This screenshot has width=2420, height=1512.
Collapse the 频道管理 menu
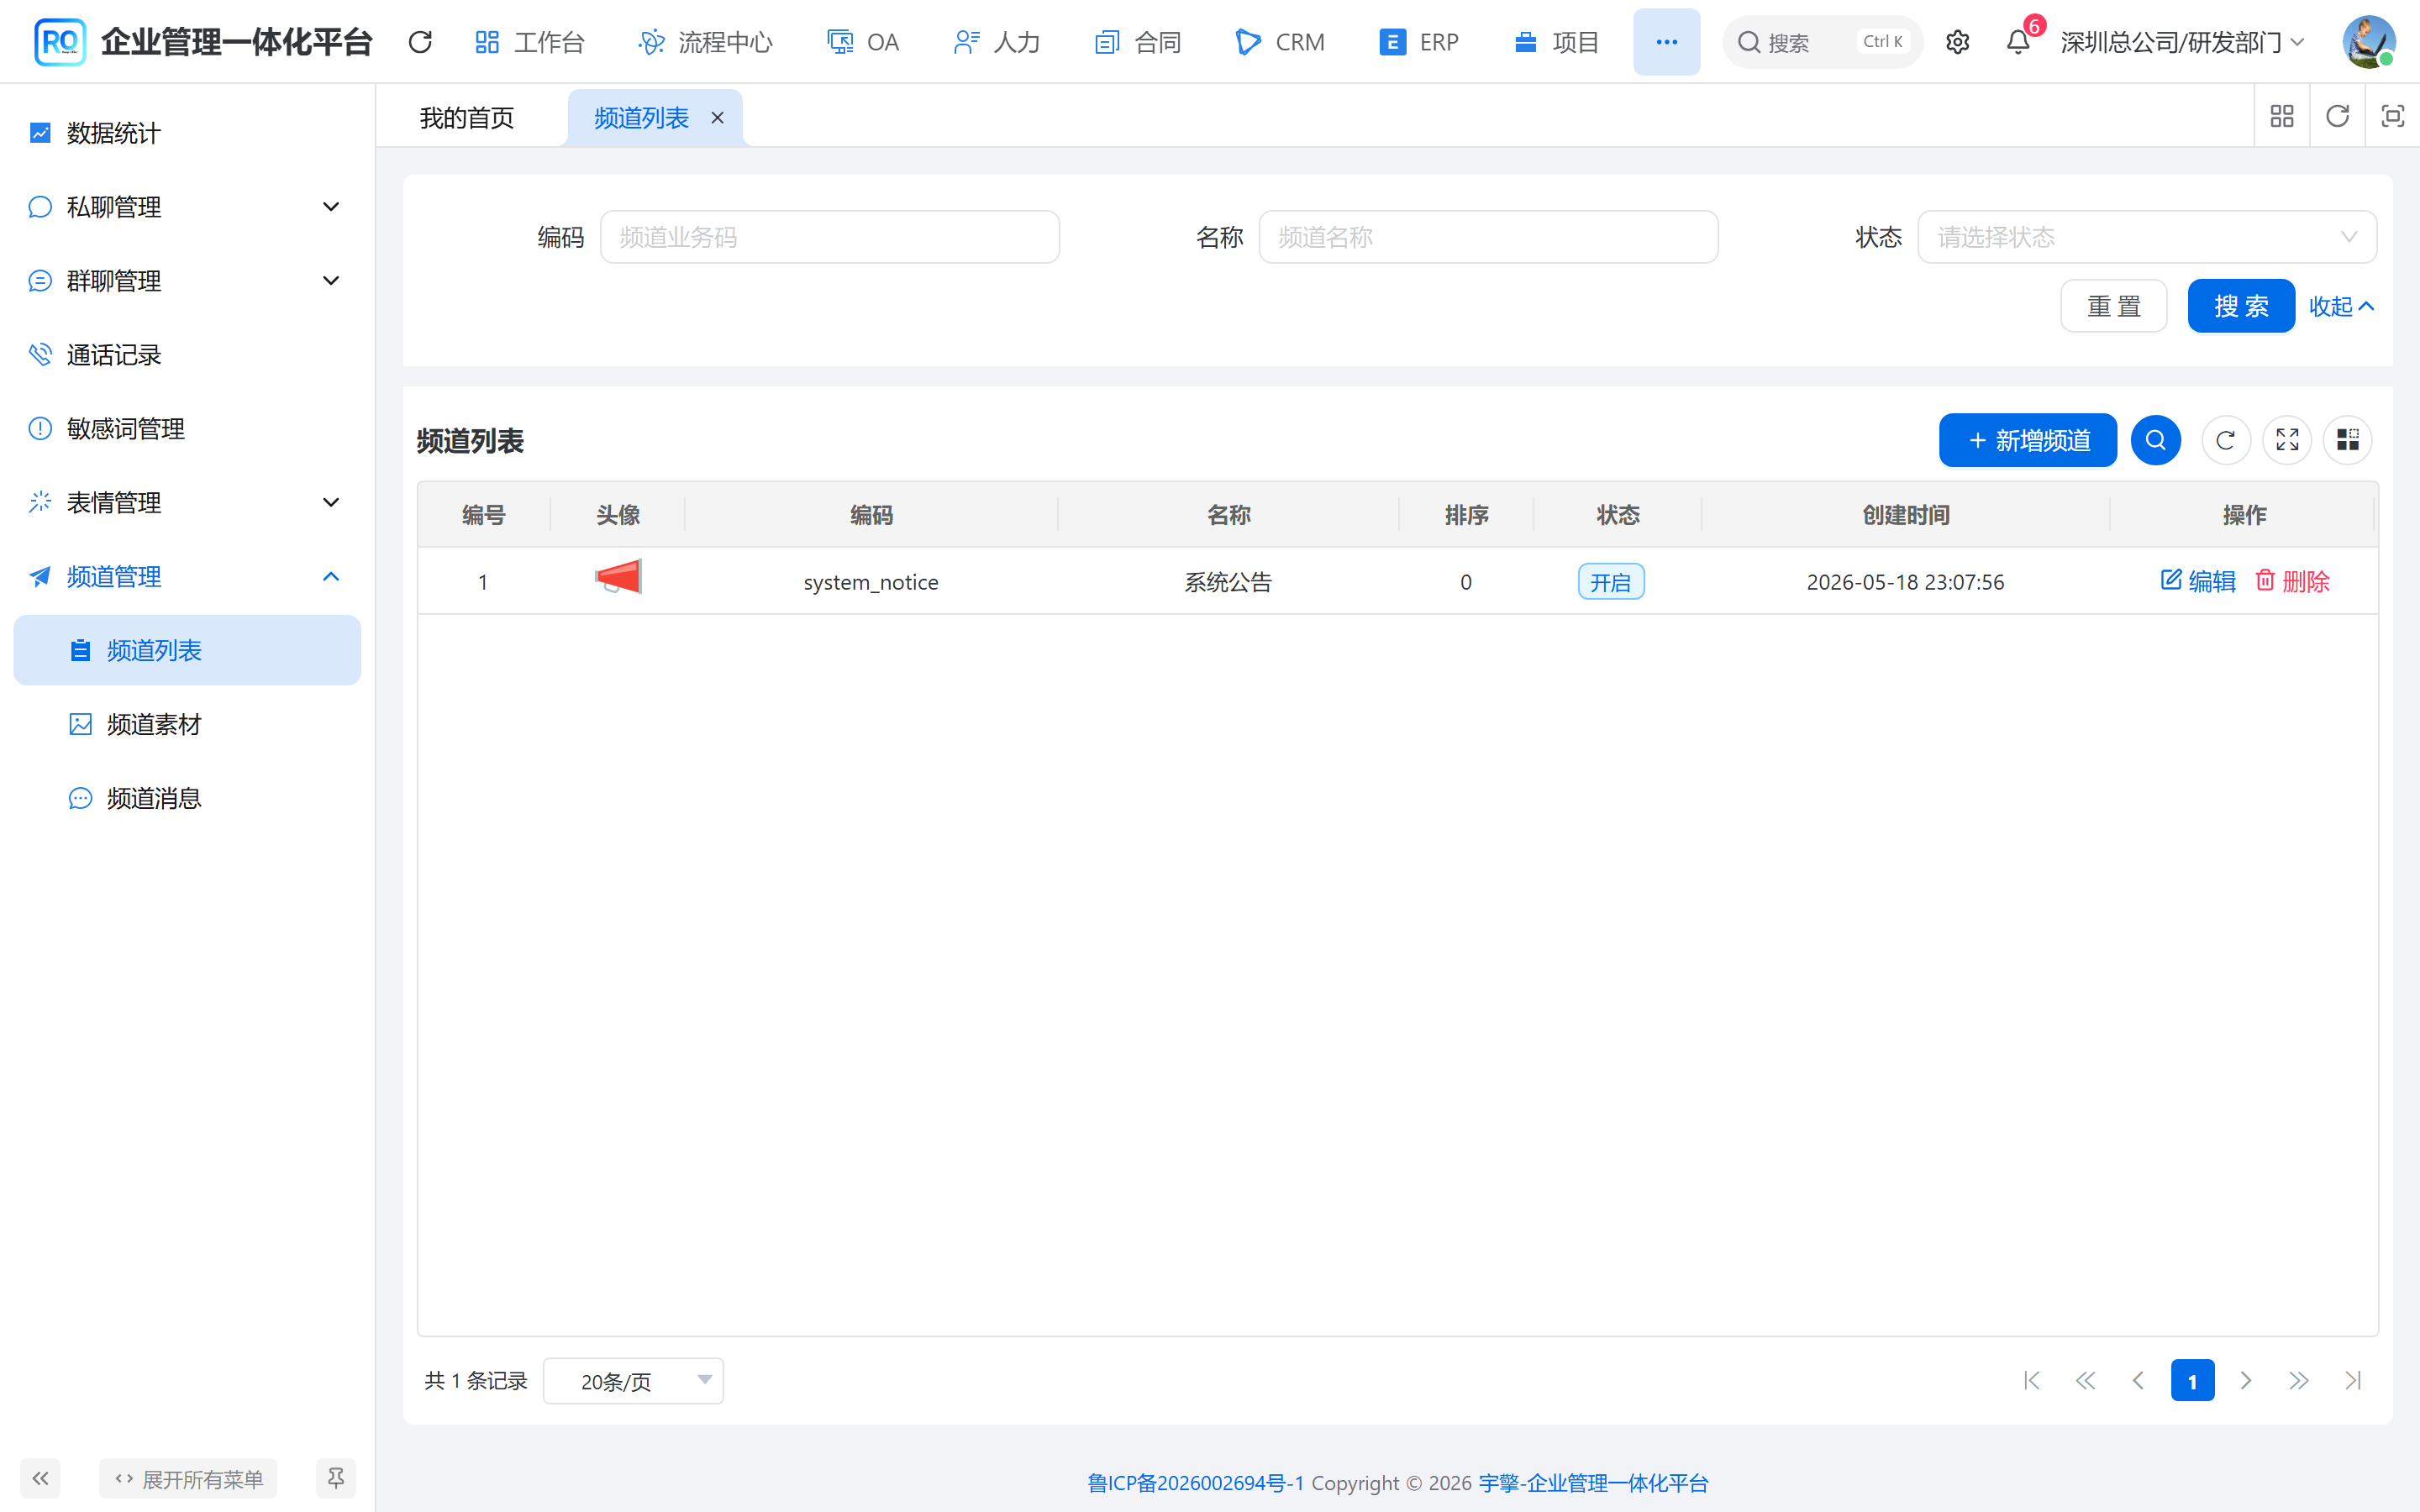[x=187, y=577]
